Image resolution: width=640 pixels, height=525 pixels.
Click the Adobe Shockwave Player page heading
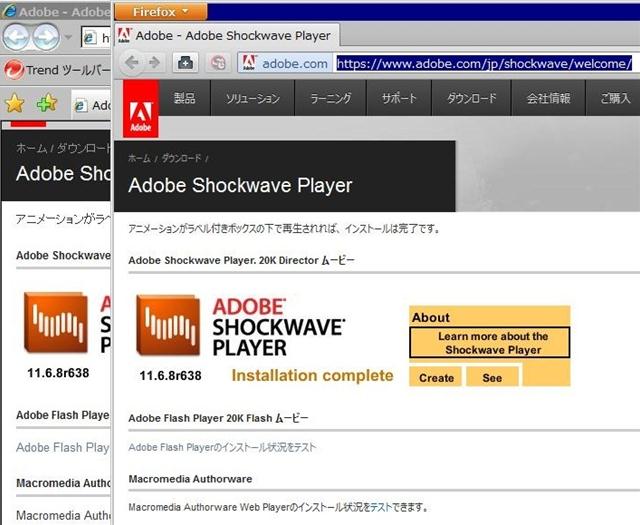[240, 185]
